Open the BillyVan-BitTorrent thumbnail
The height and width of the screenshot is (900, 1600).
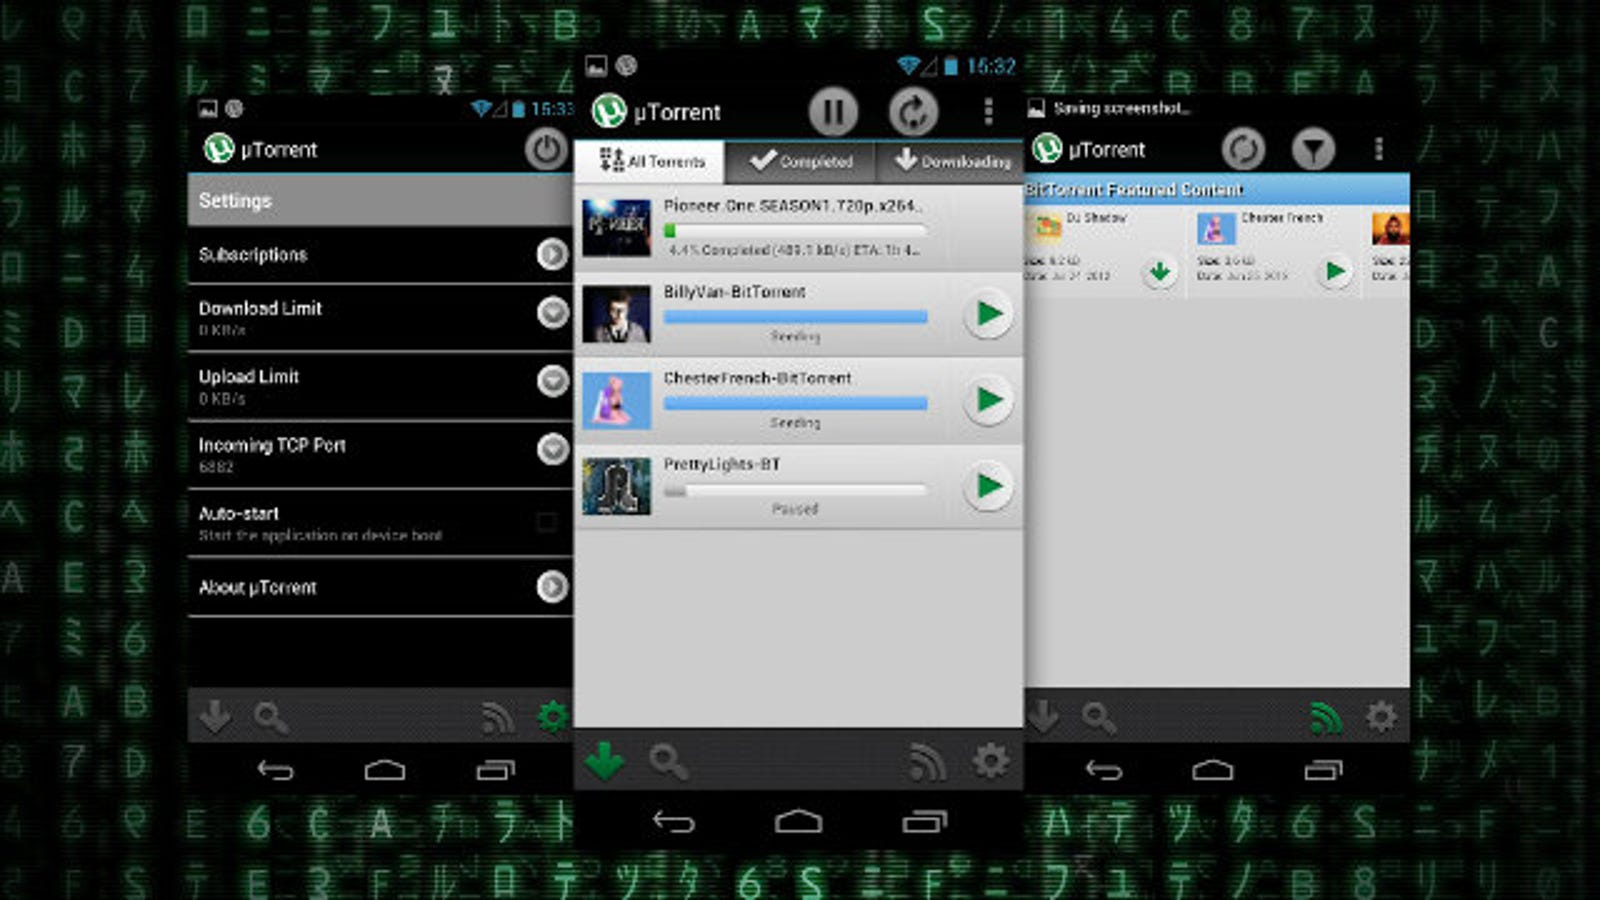[x=616, y=314]
